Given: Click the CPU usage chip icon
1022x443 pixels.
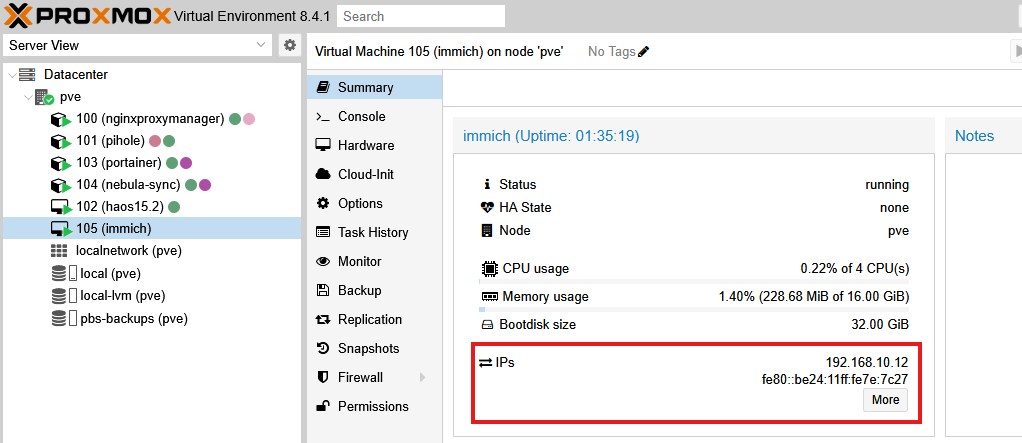Looking at the screenshot, I should [x=488, y=268].
